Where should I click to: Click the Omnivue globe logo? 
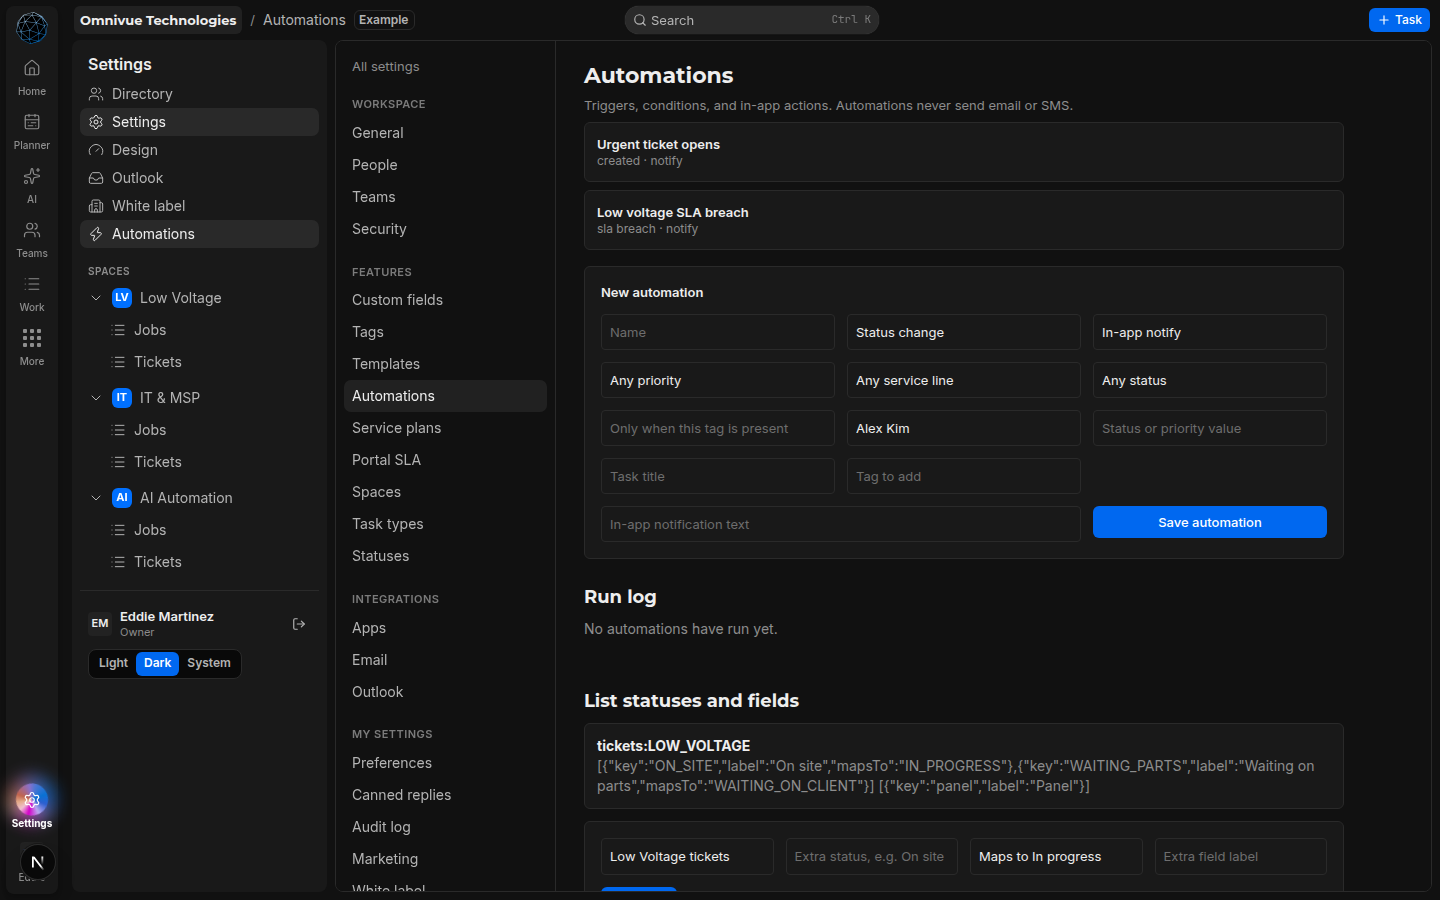32,27
